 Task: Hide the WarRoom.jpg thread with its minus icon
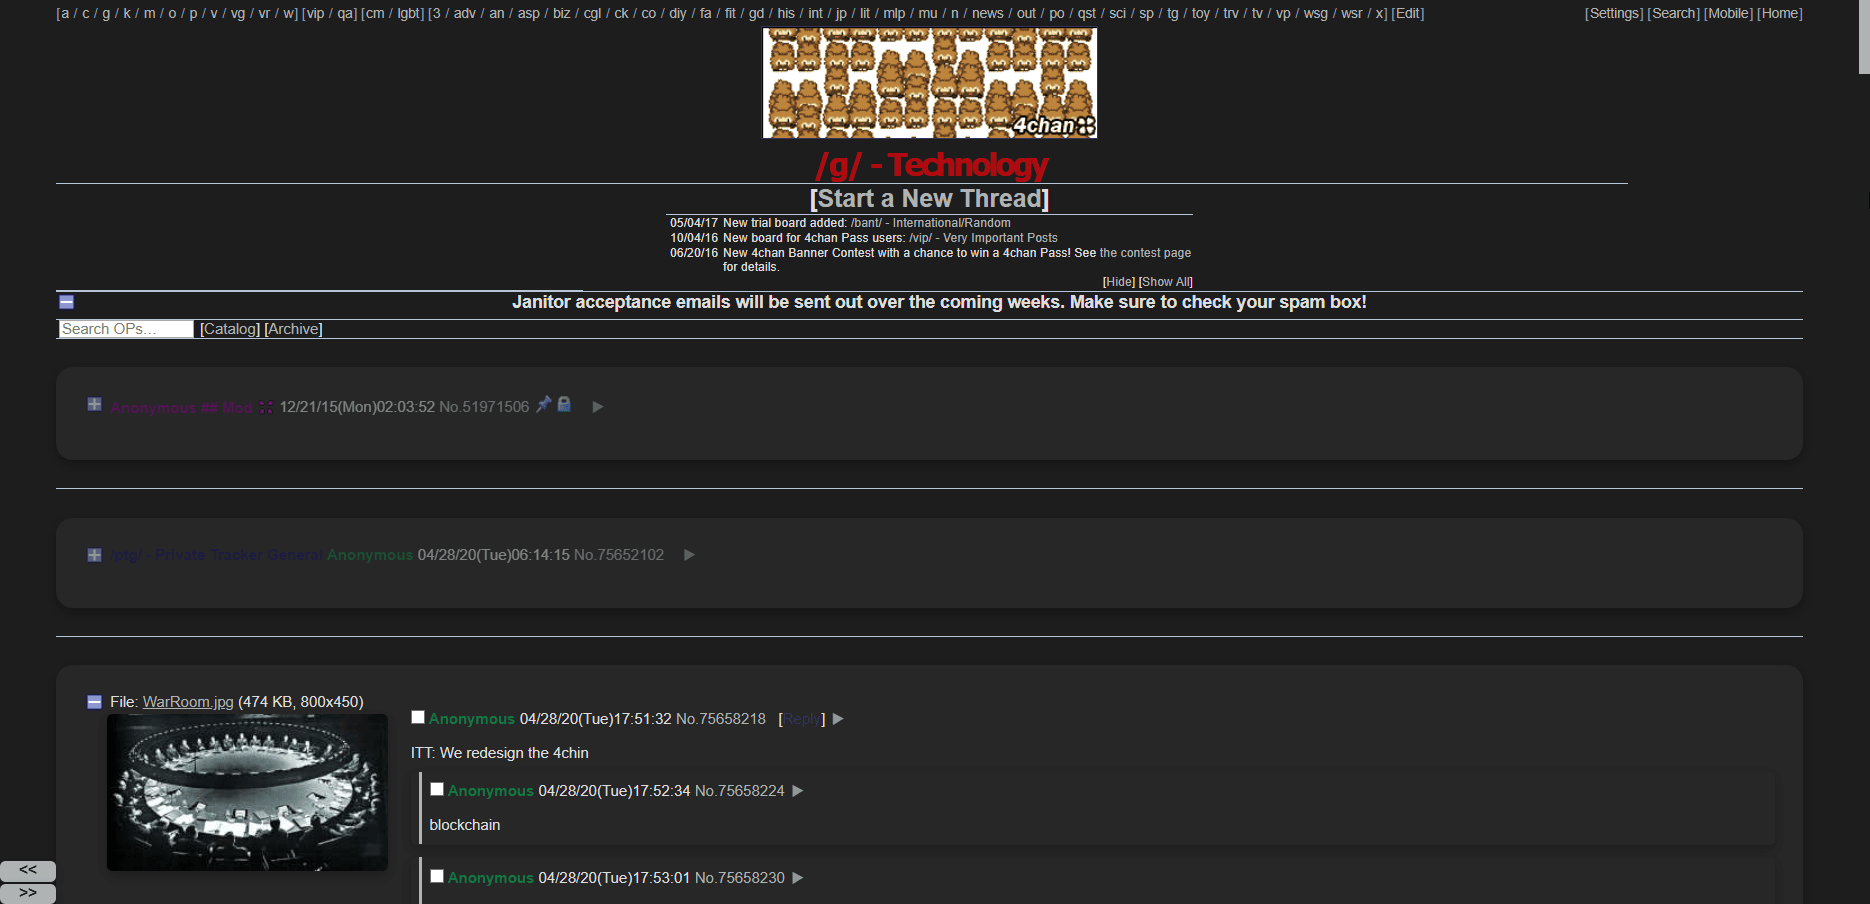tap(93, 701)
